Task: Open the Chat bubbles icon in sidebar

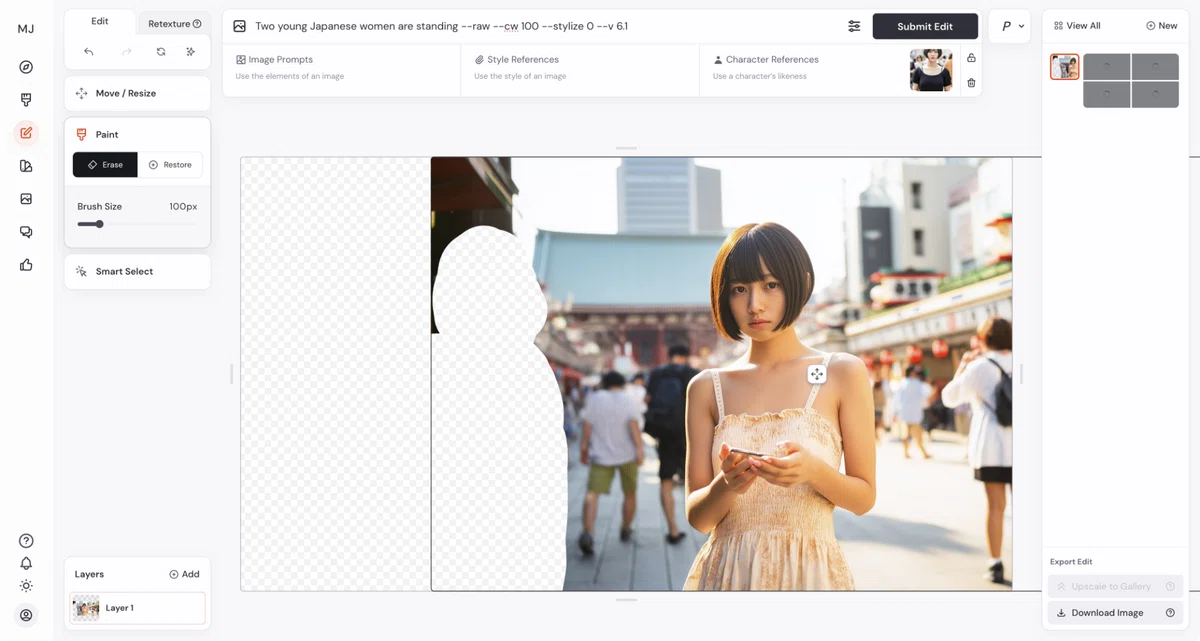Action: point(26,232)
